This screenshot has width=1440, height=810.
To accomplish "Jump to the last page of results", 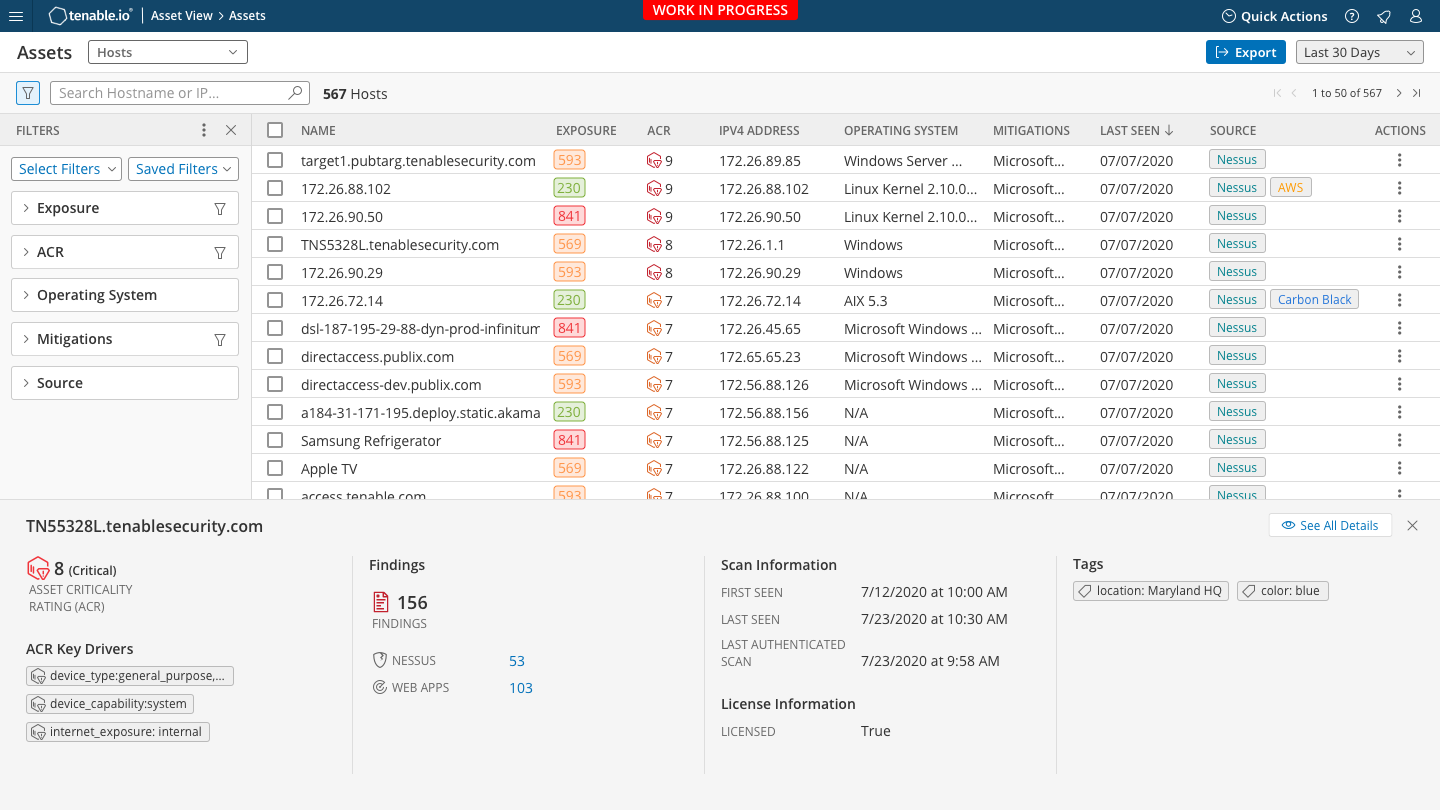I will pos(1417,93).
